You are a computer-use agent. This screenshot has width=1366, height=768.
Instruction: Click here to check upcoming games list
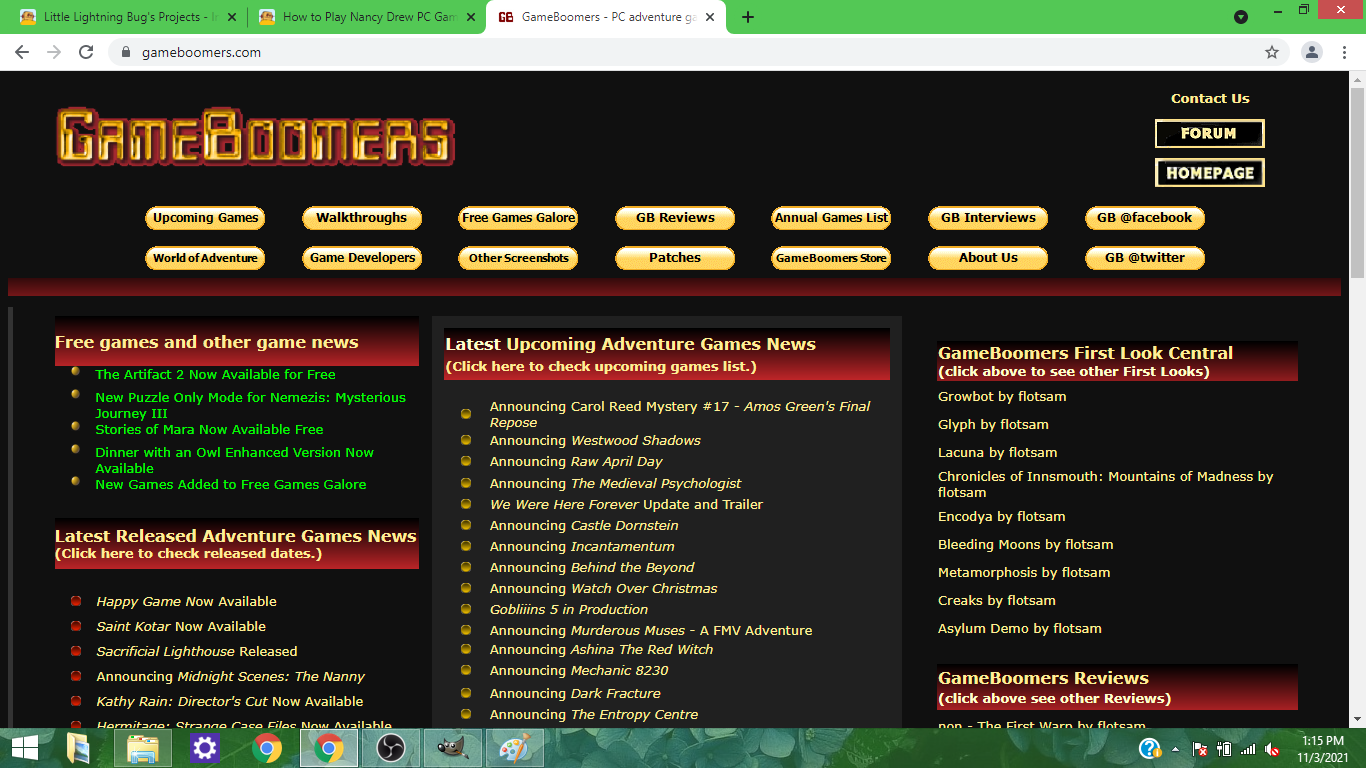(x=601, y=367)
